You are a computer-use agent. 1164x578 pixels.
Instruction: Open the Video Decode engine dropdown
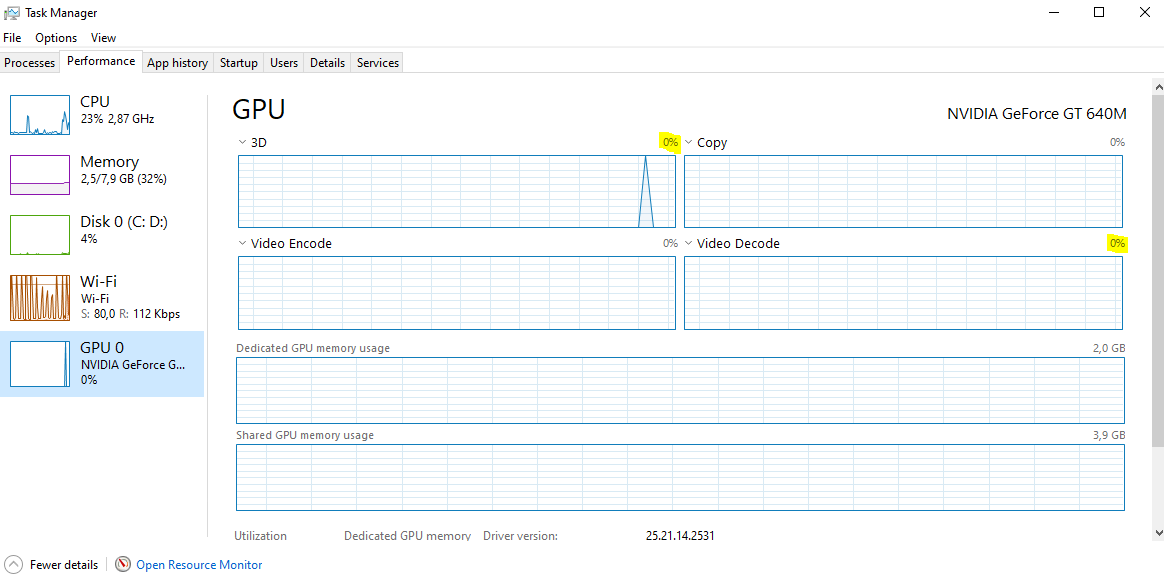pos(689,243)
